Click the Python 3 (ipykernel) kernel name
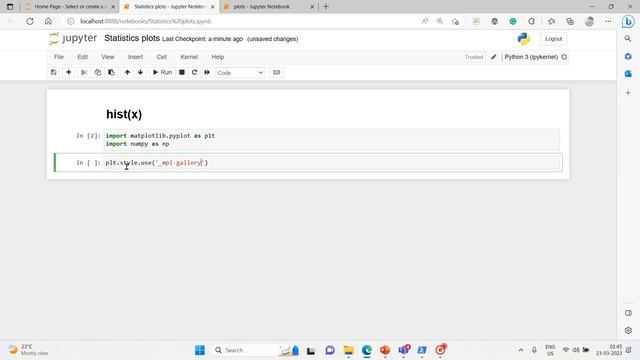 pos(531,57)
